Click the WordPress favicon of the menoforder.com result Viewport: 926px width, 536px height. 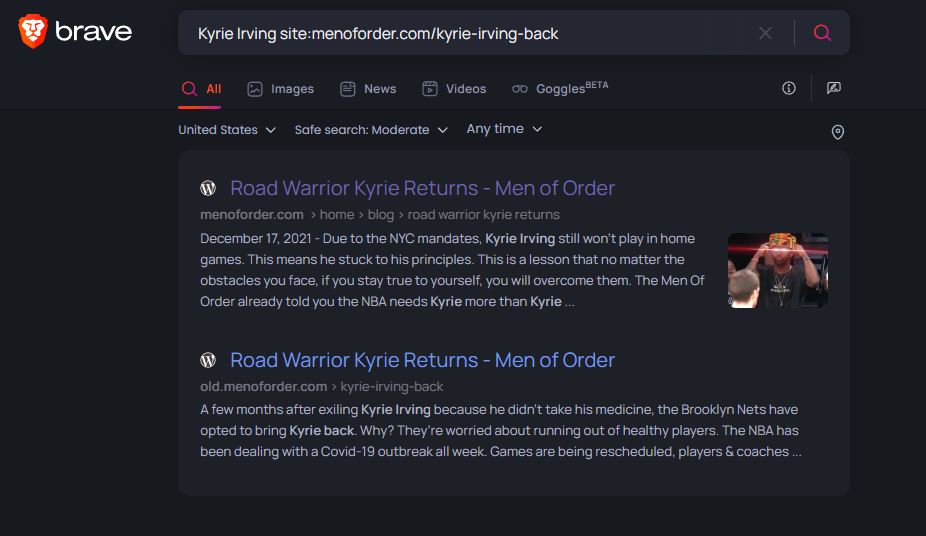pyautogui.click(x=208, y=188)
